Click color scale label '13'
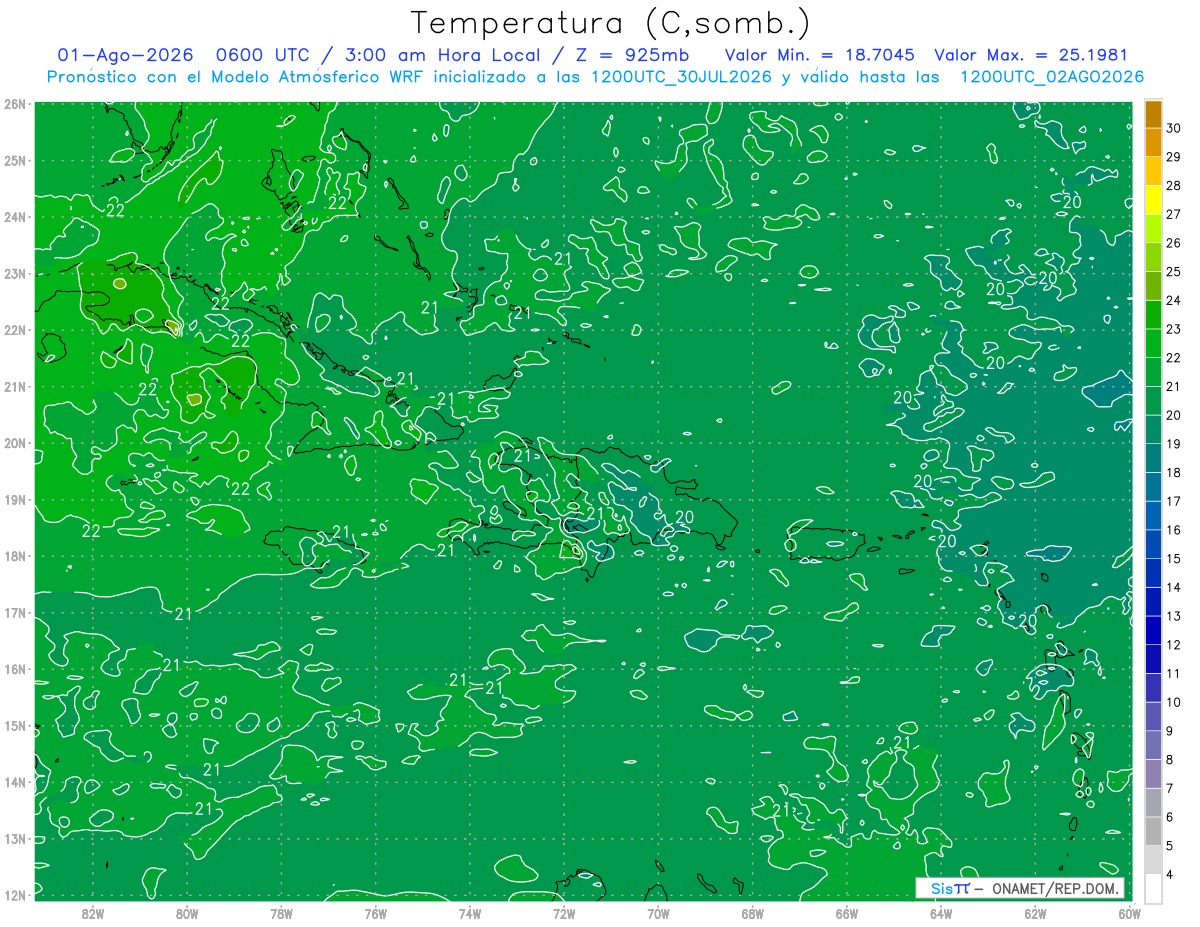This screenshot has height=927, width=1200. pyautogui.click(x=1174, y=616)
